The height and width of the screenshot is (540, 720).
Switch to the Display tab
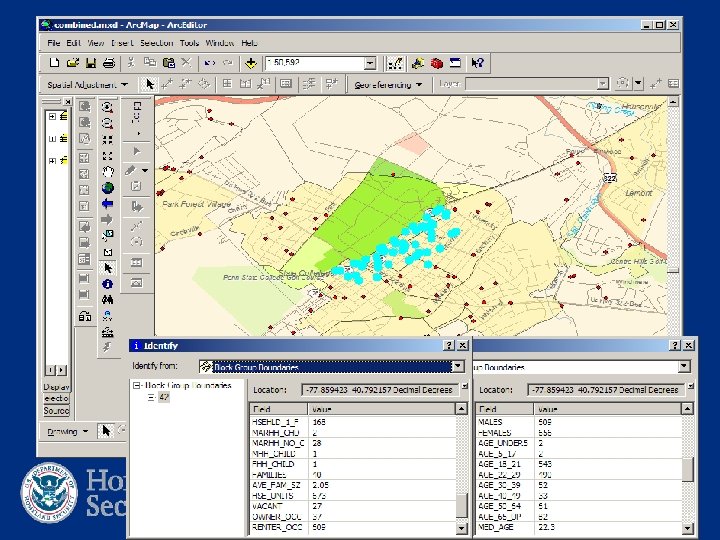[x=56, y=387]
